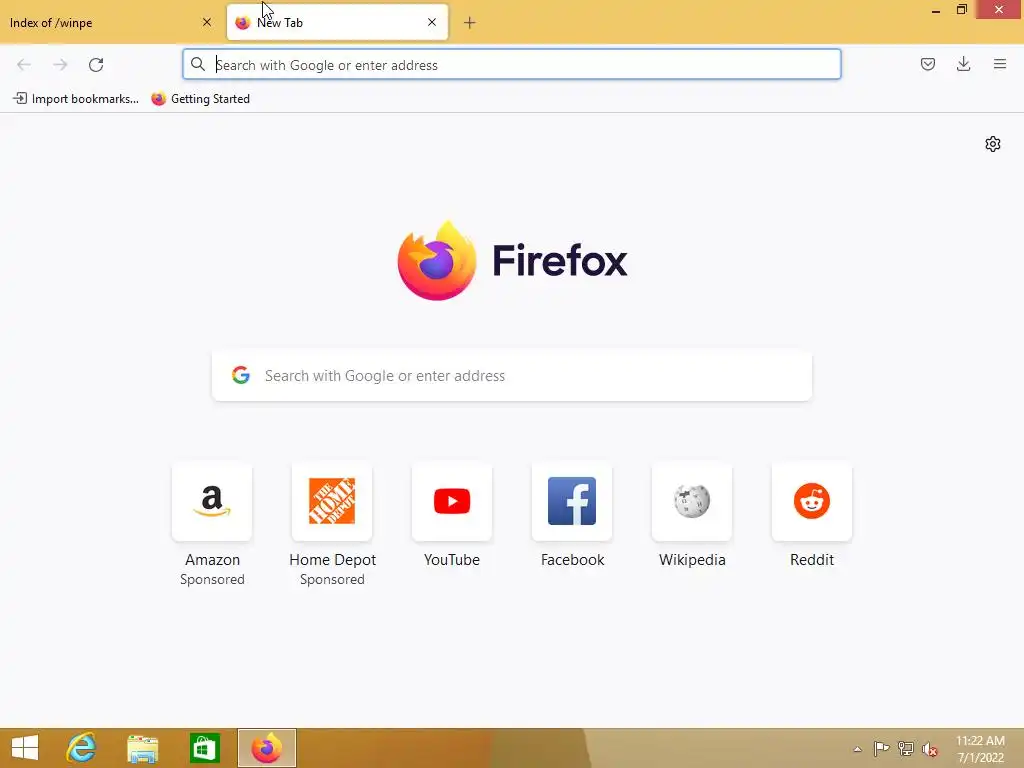Click Import bookmarks in bookmarks toolbar
The image size is (1024, 768).
pos(76,99)
